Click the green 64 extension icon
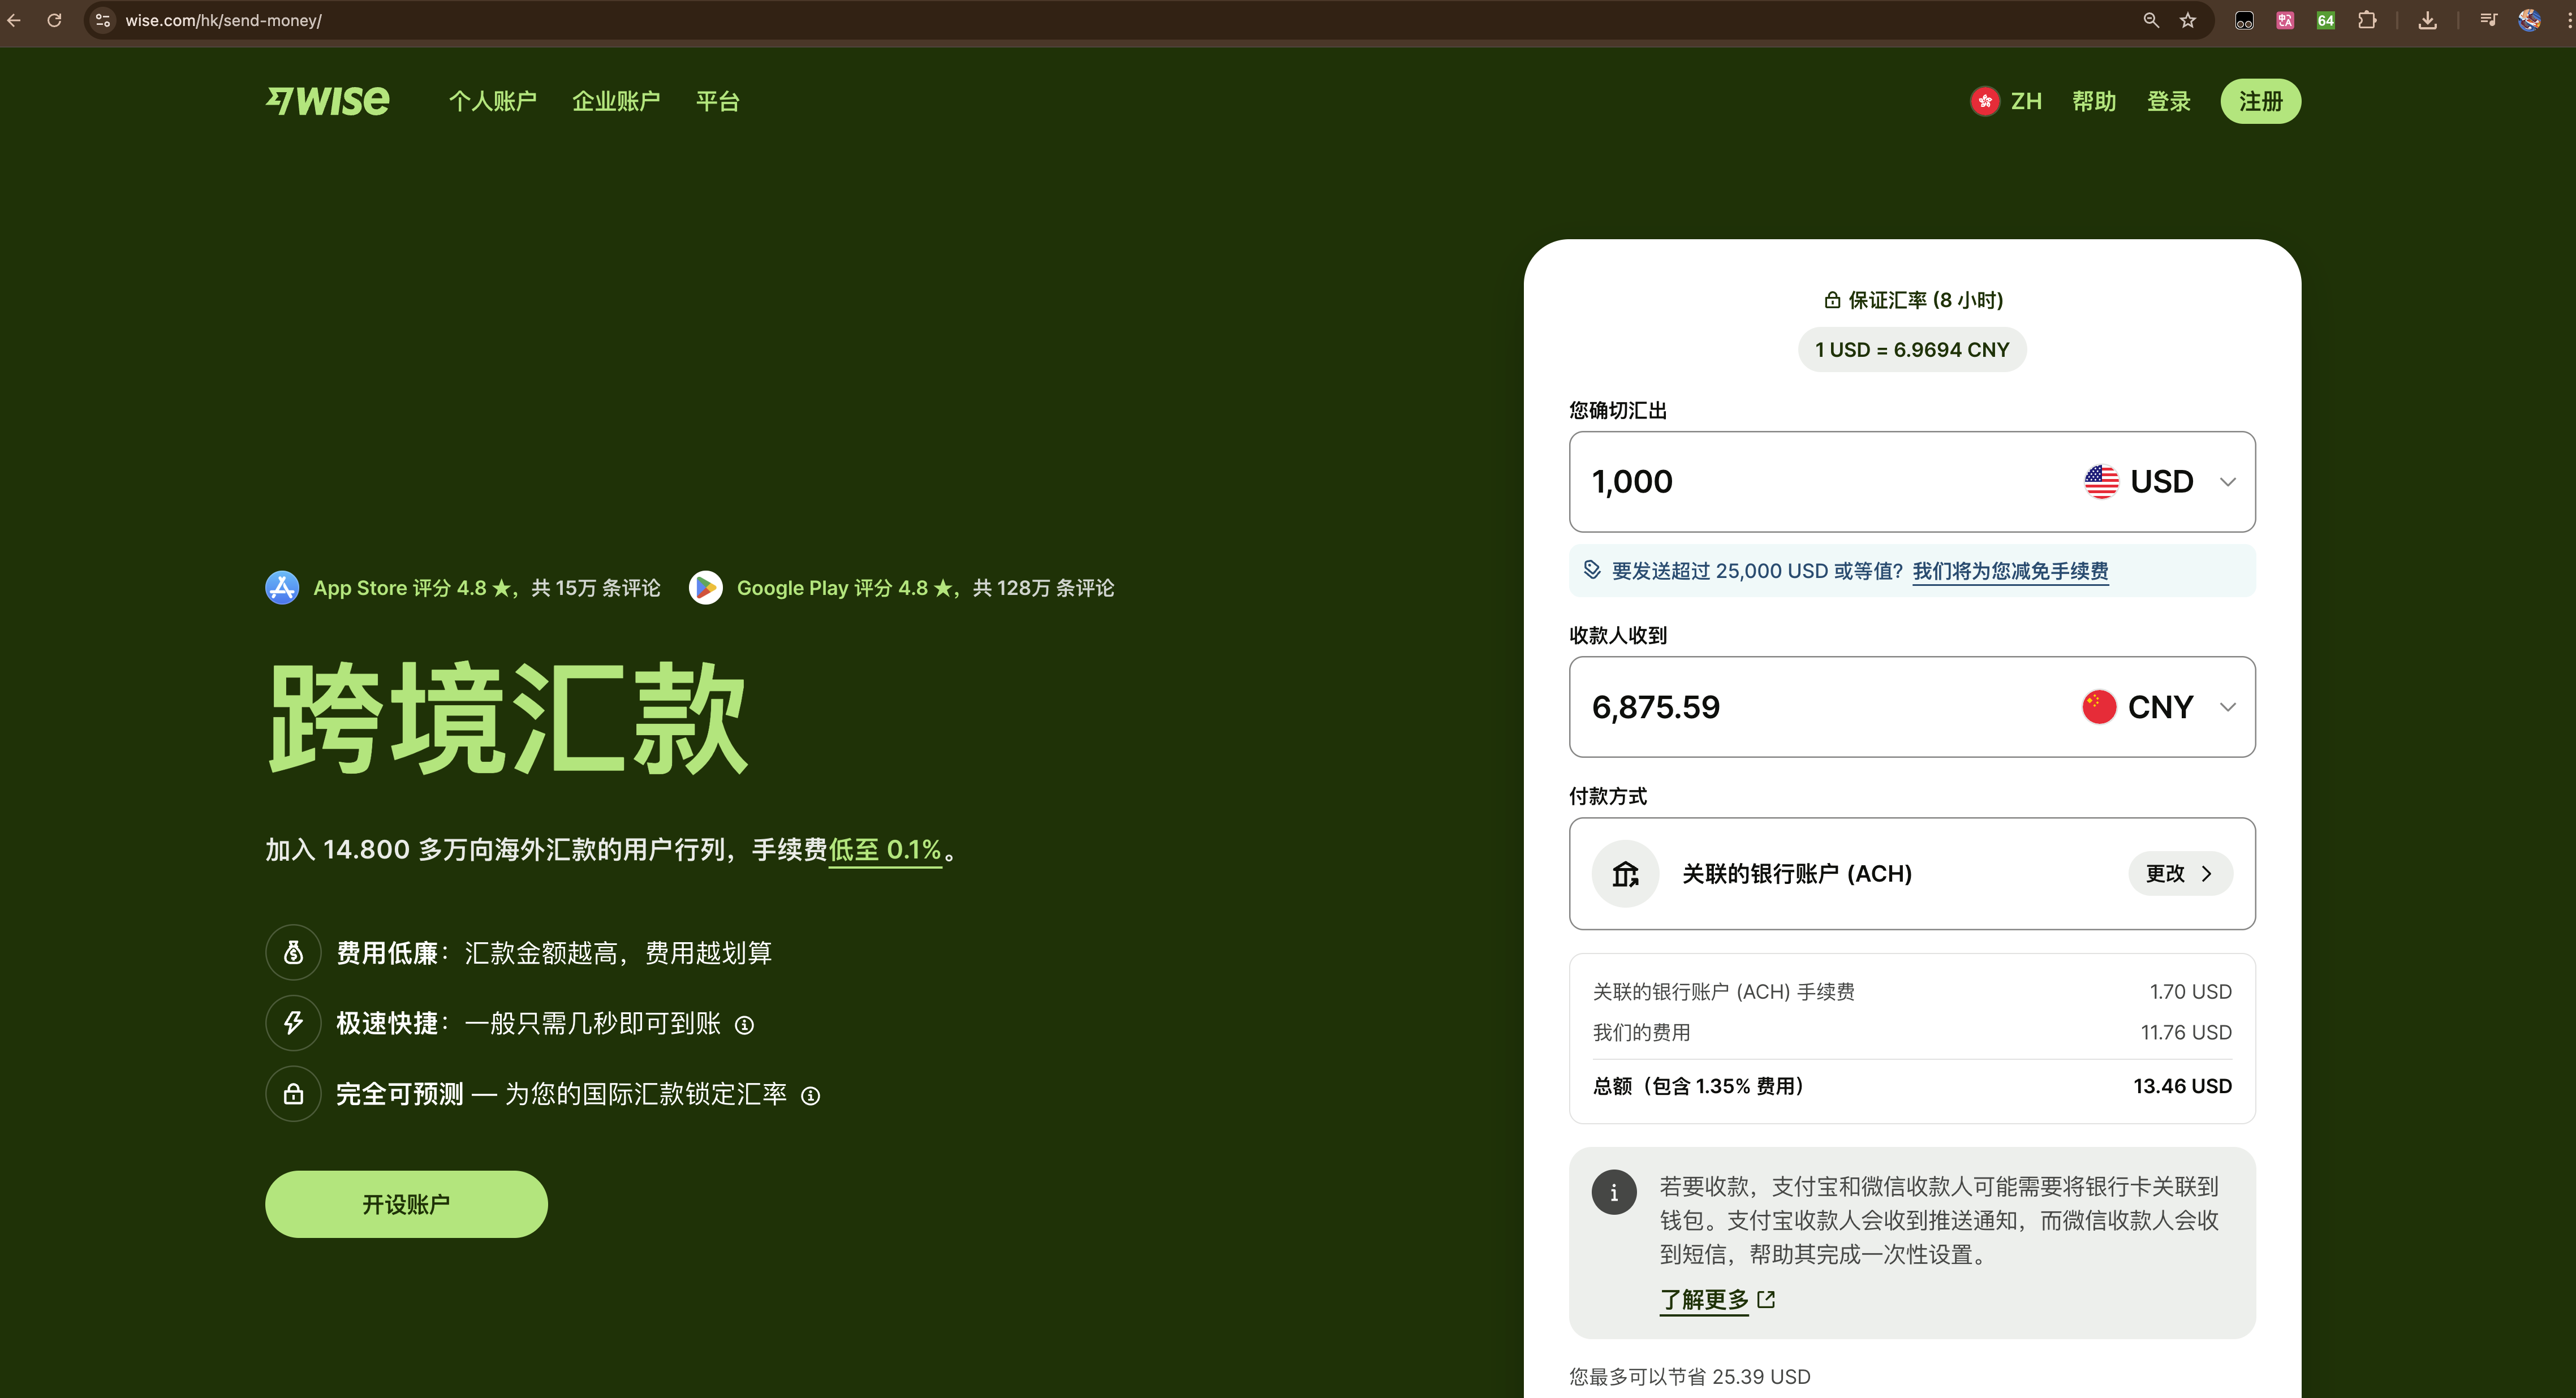 point(2326,20)
